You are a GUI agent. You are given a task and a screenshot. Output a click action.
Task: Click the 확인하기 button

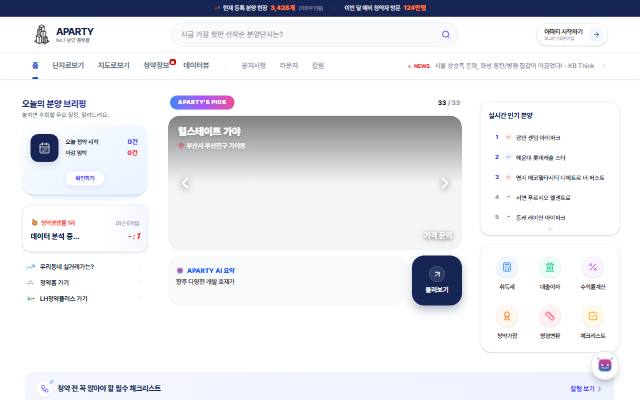coord(85,178)
